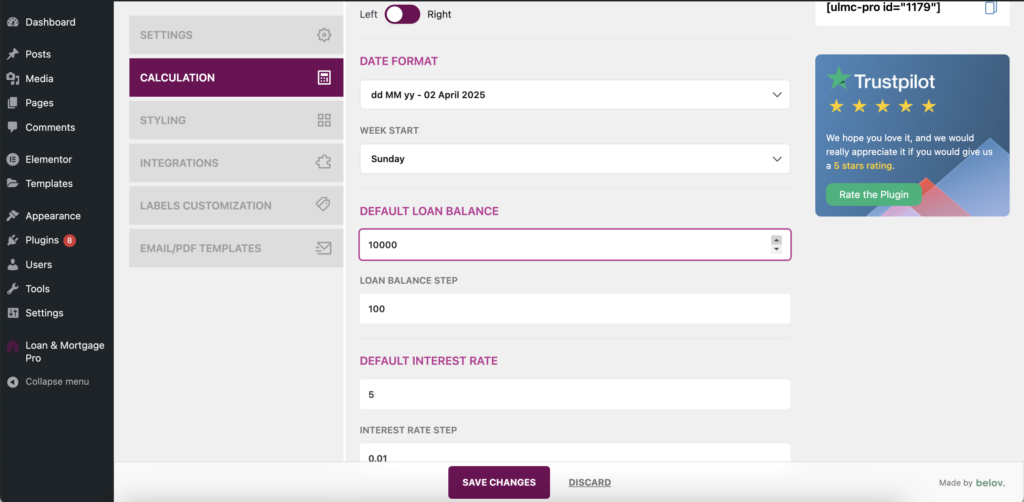
Task: Open the Date Format dropdown
Action: [x=574, y=95]
